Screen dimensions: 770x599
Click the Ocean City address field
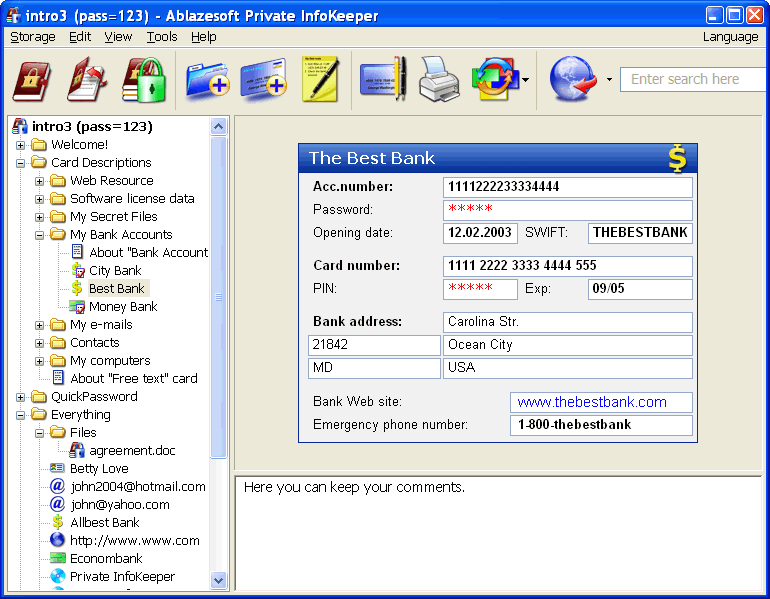click(x=568, y=345)
